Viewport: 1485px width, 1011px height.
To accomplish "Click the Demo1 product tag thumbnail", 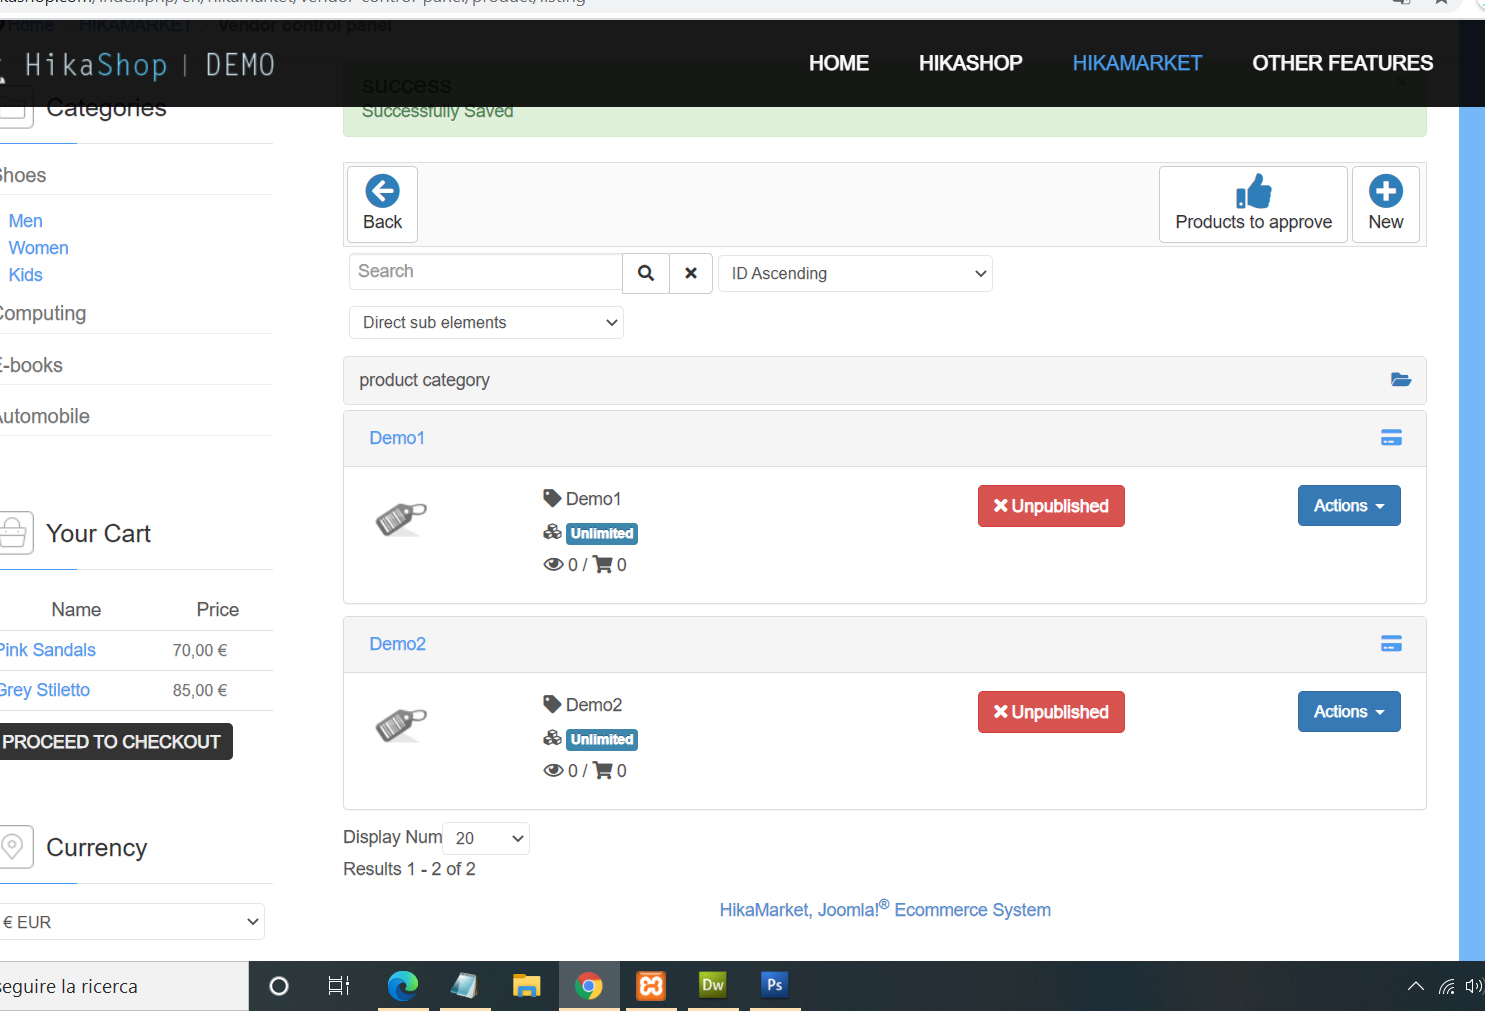I will (x=401, y=519).
